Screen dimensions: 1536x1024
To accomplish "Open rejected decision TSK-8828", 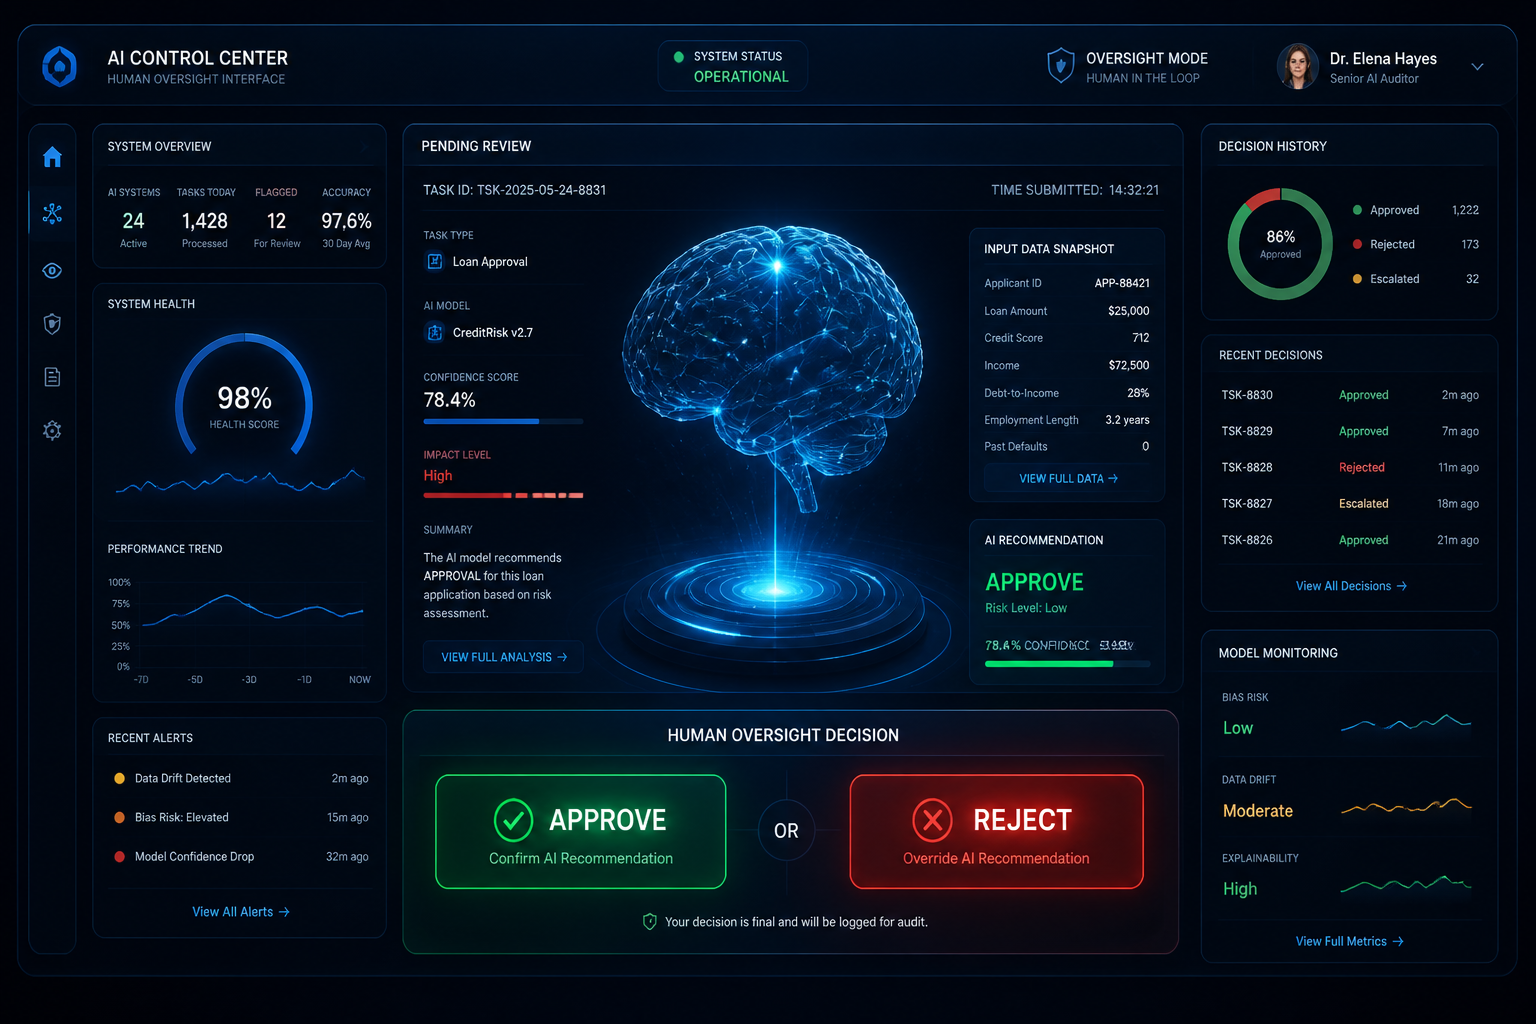I will (1349, 467).
